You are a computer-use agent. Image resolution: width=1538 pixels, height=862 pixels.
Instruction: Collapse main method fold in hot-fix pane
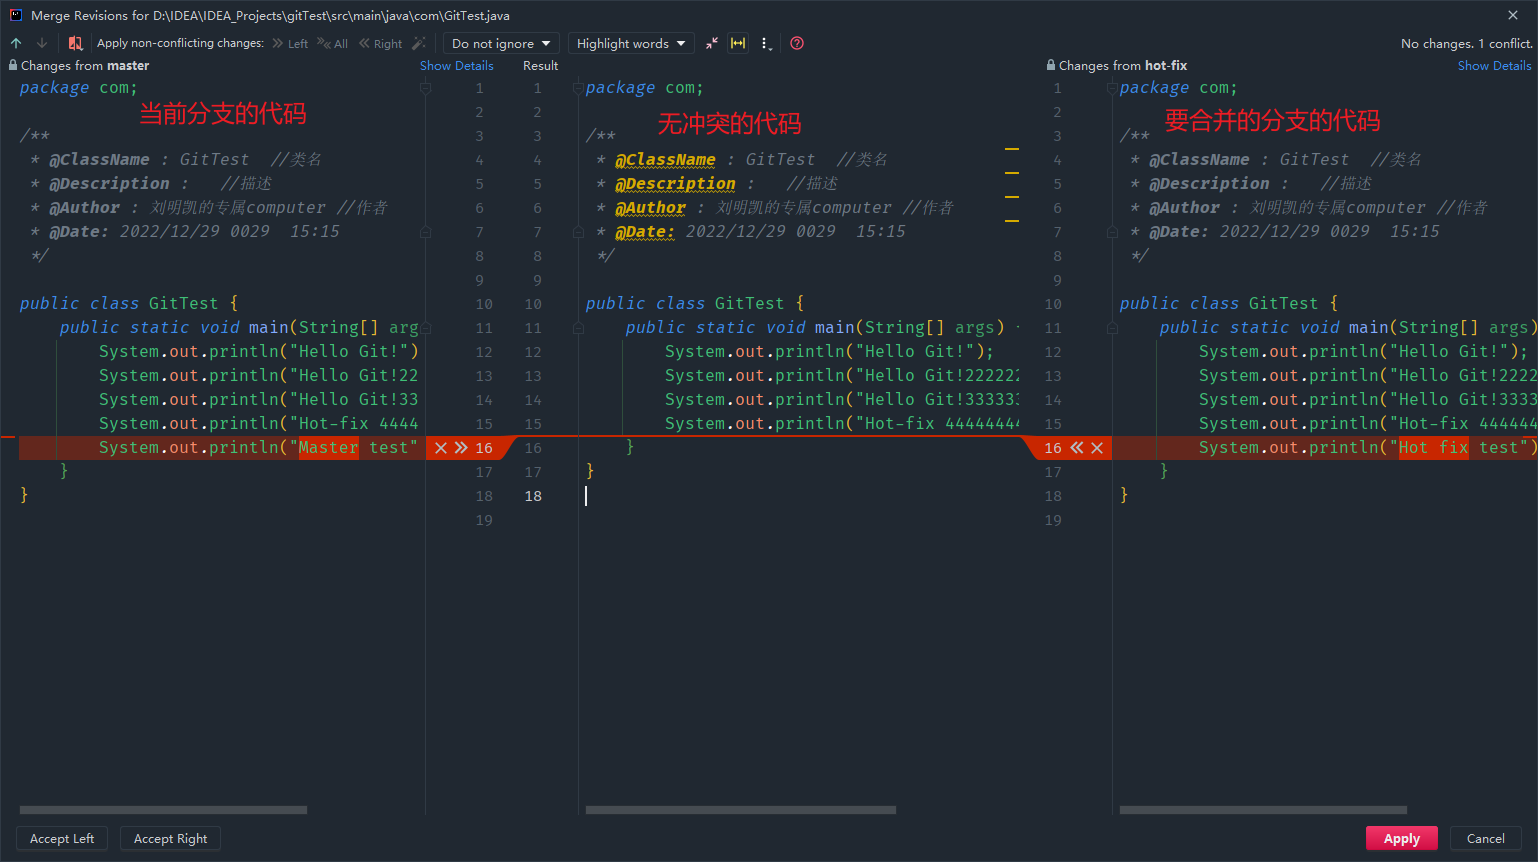[x=1112, y=328]
